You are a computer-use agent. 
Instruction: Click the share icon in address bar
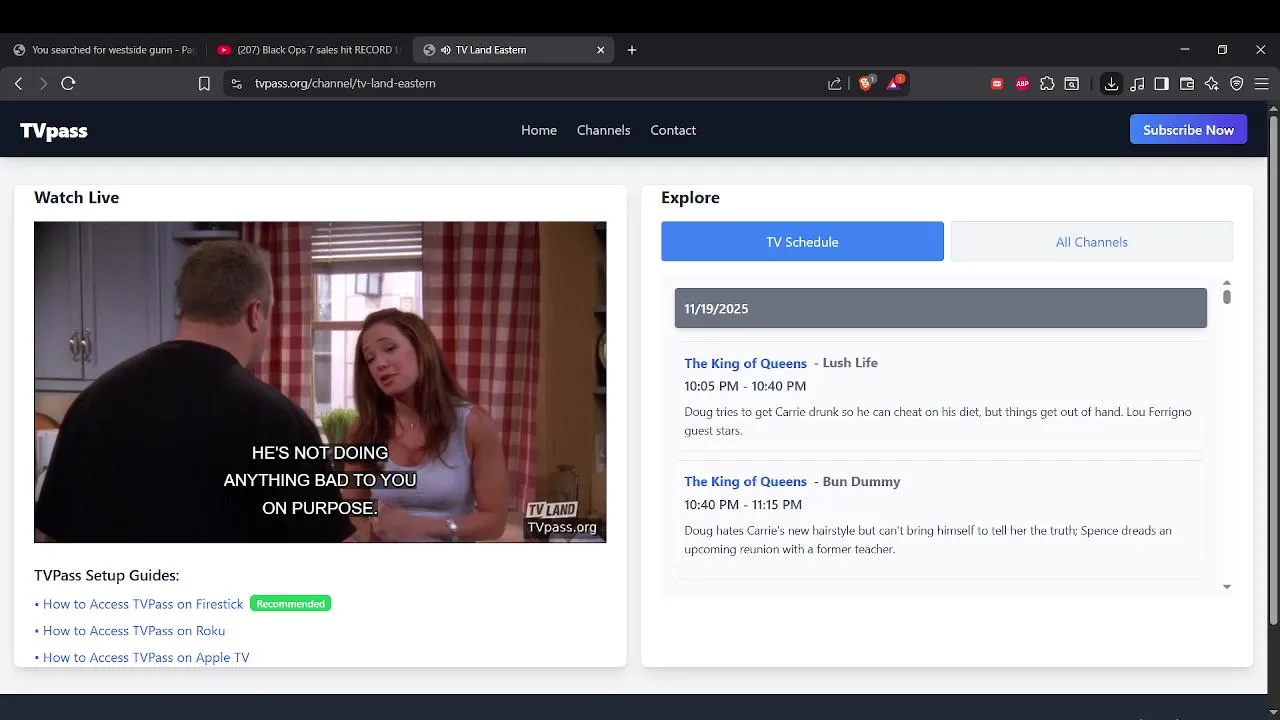[x=835, y=84]
